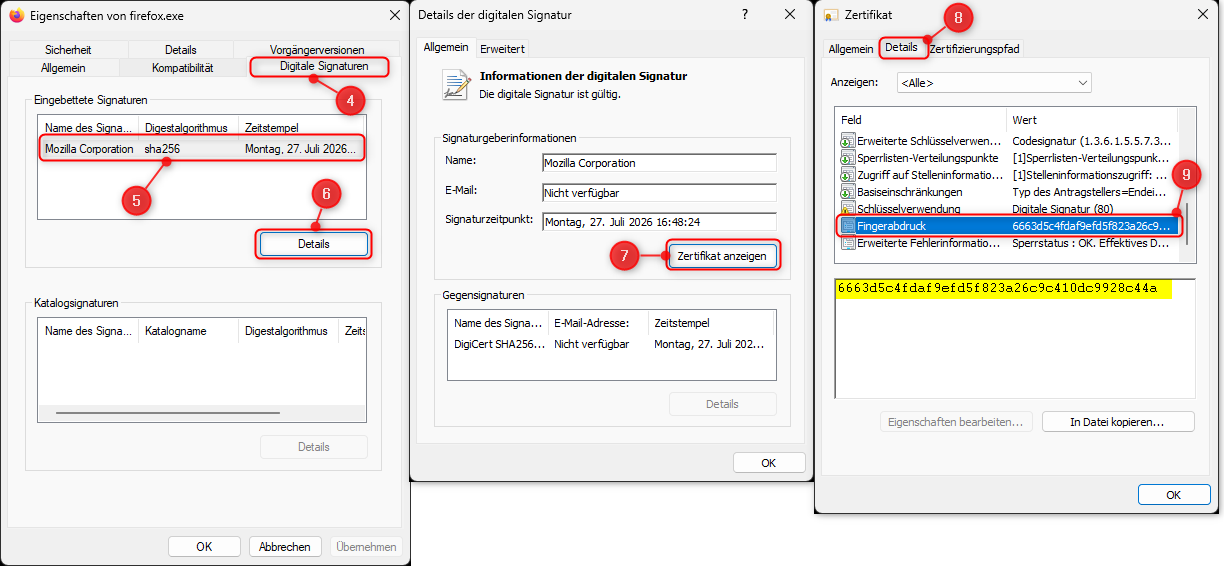Click the E-Mail field showing Nicht verfügbar
Image resolution: width=1224 pixels, height=566 pixels.
coord(659,192)
